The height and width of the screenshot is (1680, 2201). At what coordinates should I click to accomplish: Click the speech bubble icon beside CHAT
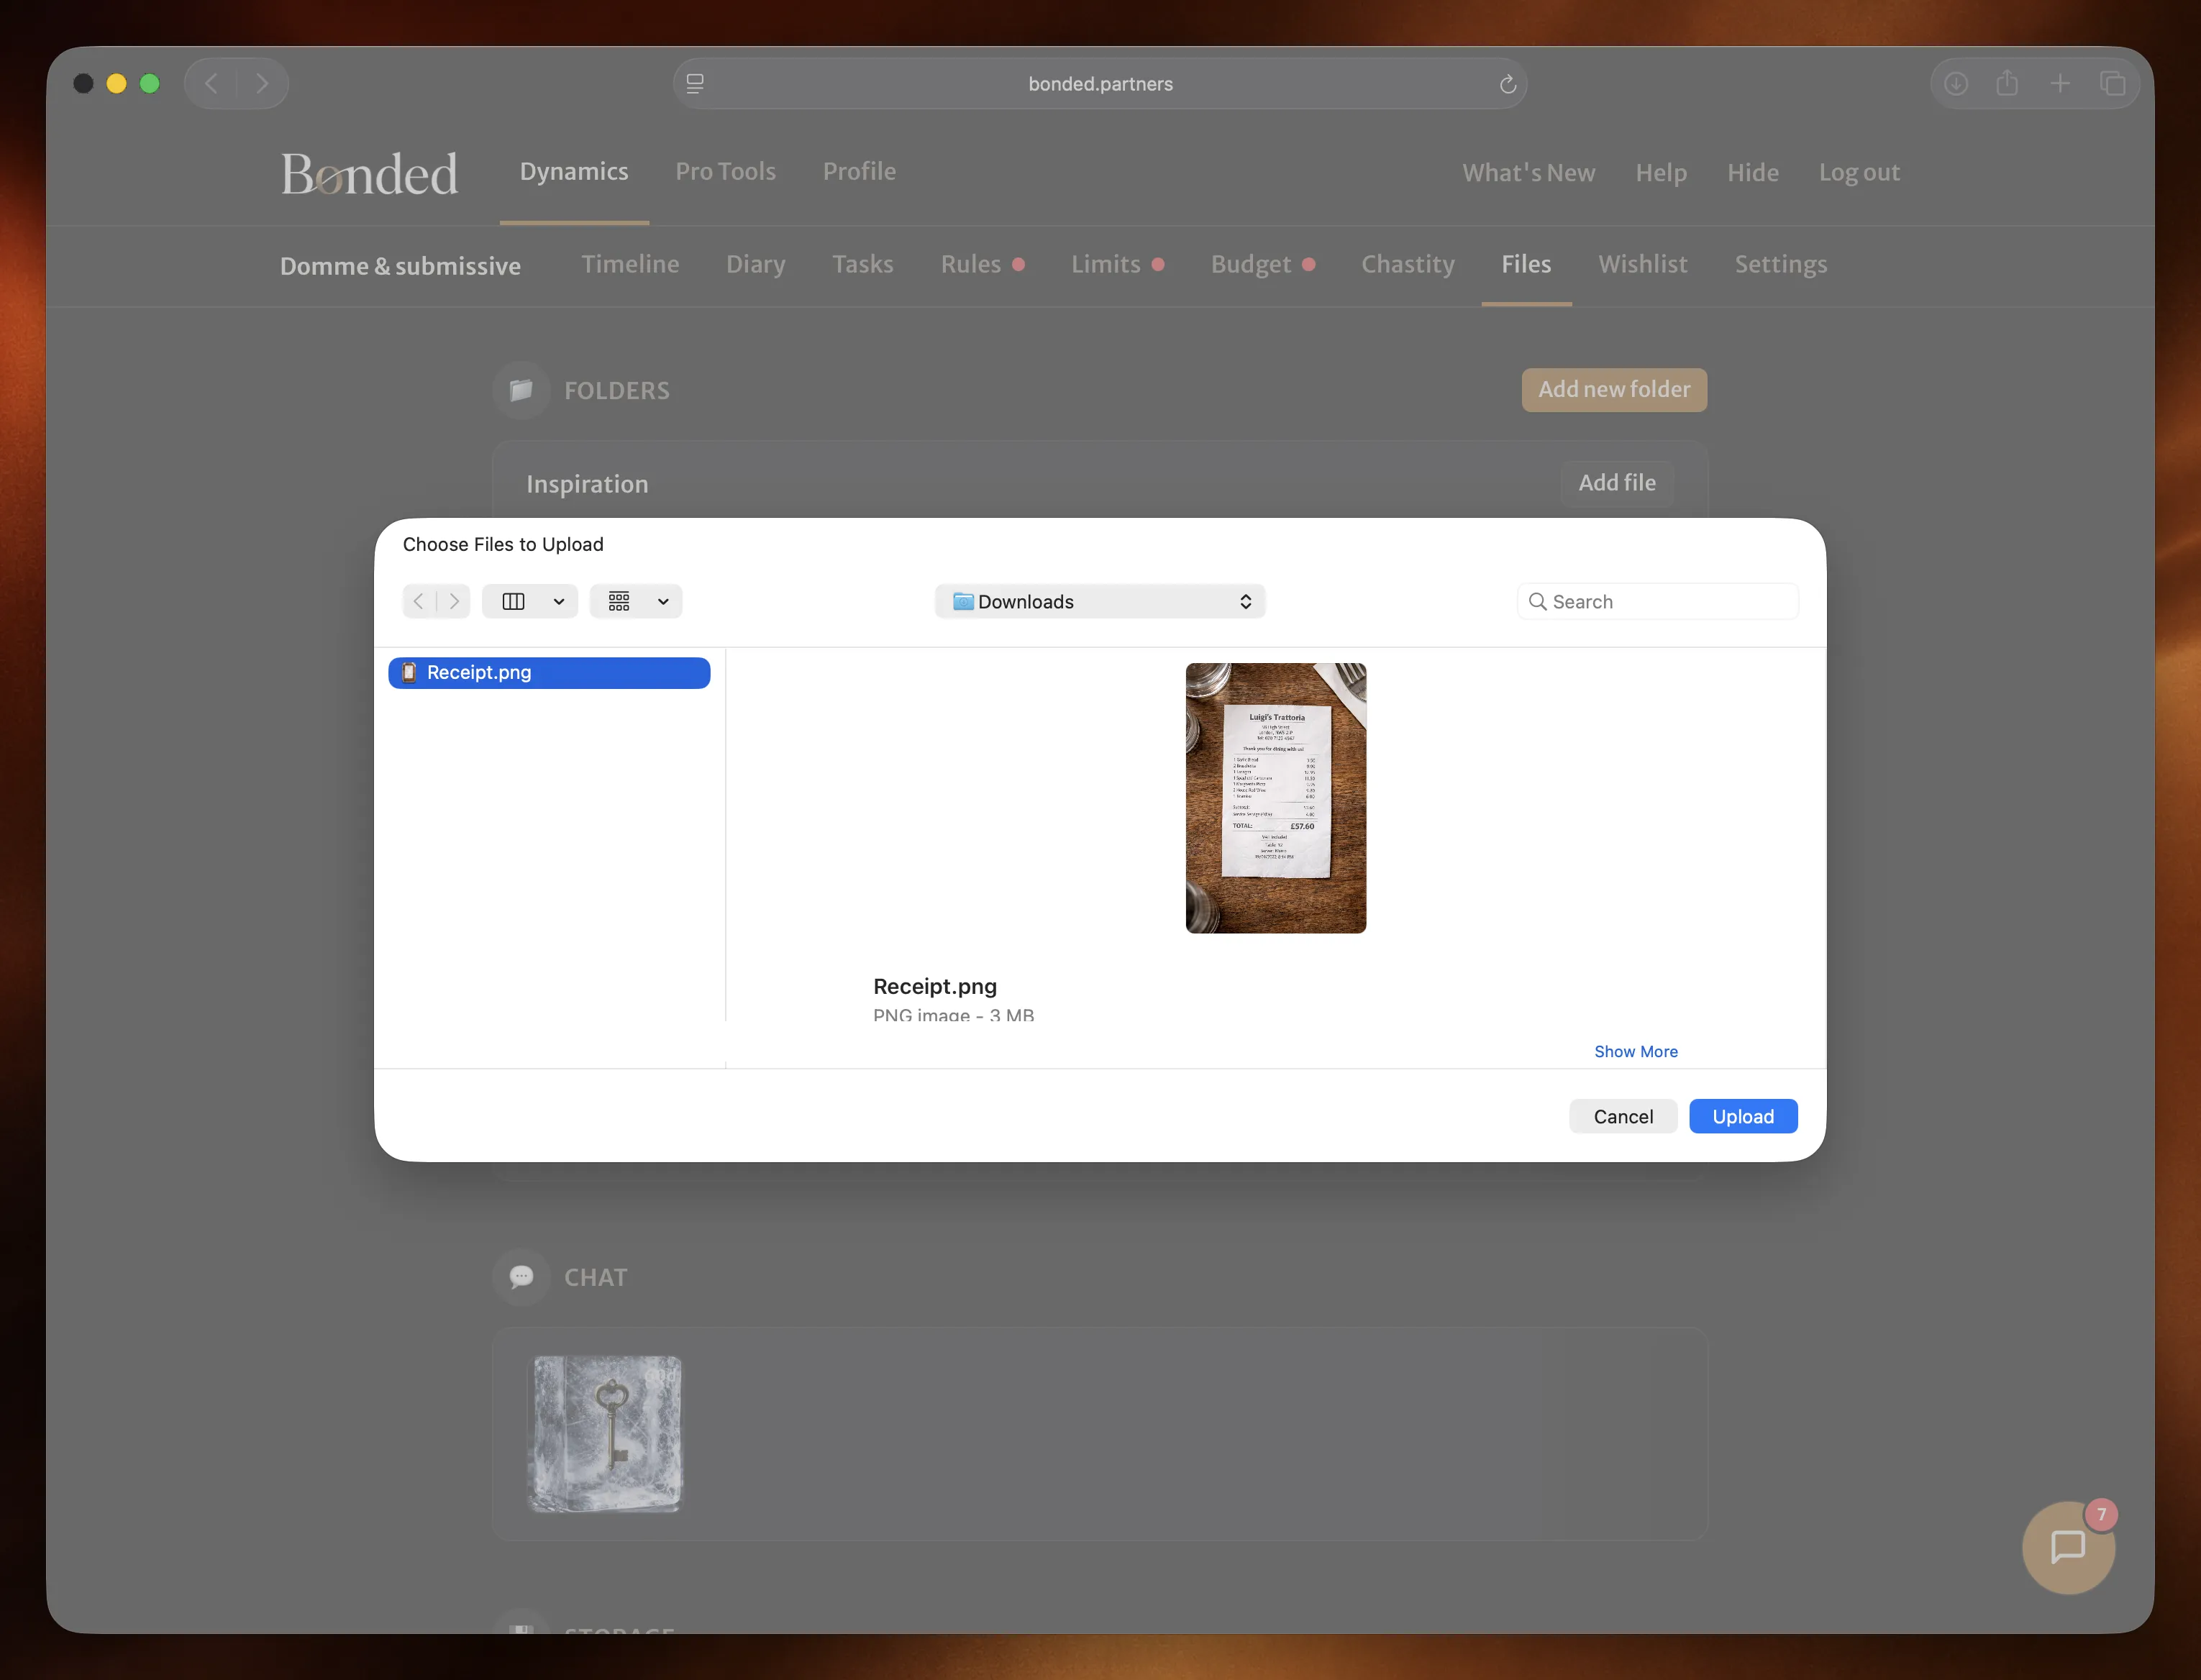coord(521,1277)
